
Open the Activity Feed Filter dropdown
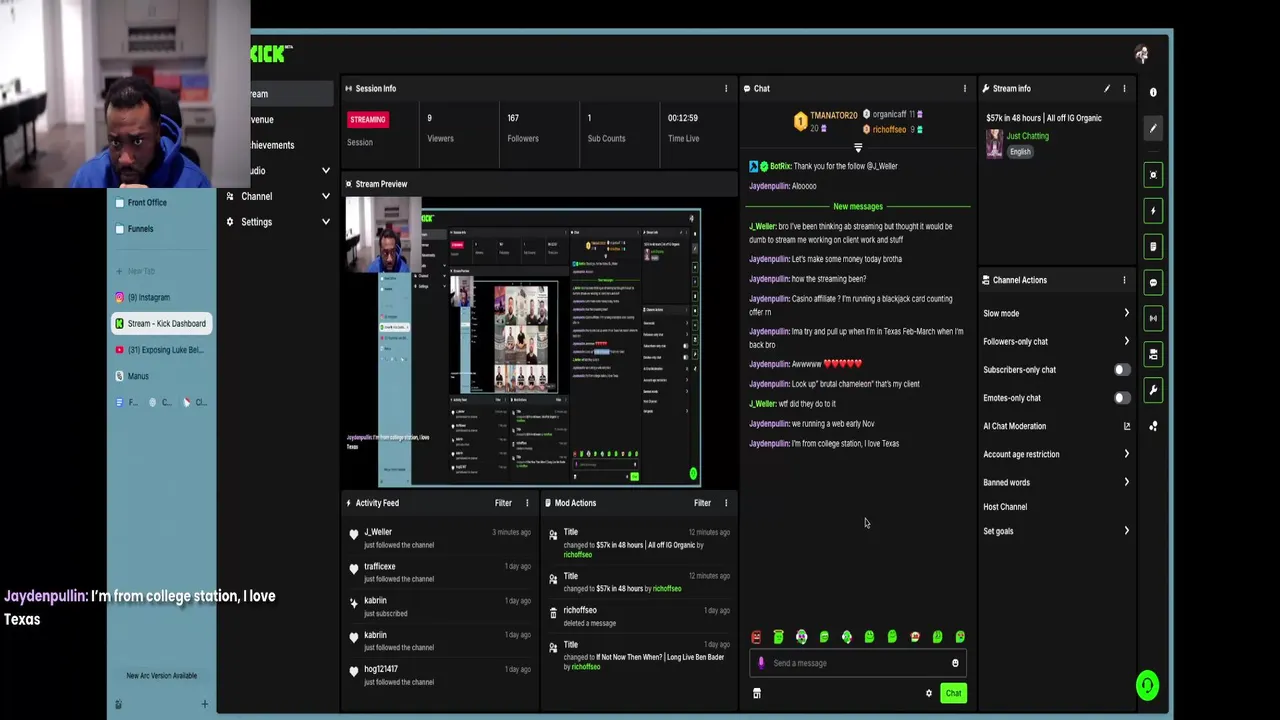[x=503, y=503]
